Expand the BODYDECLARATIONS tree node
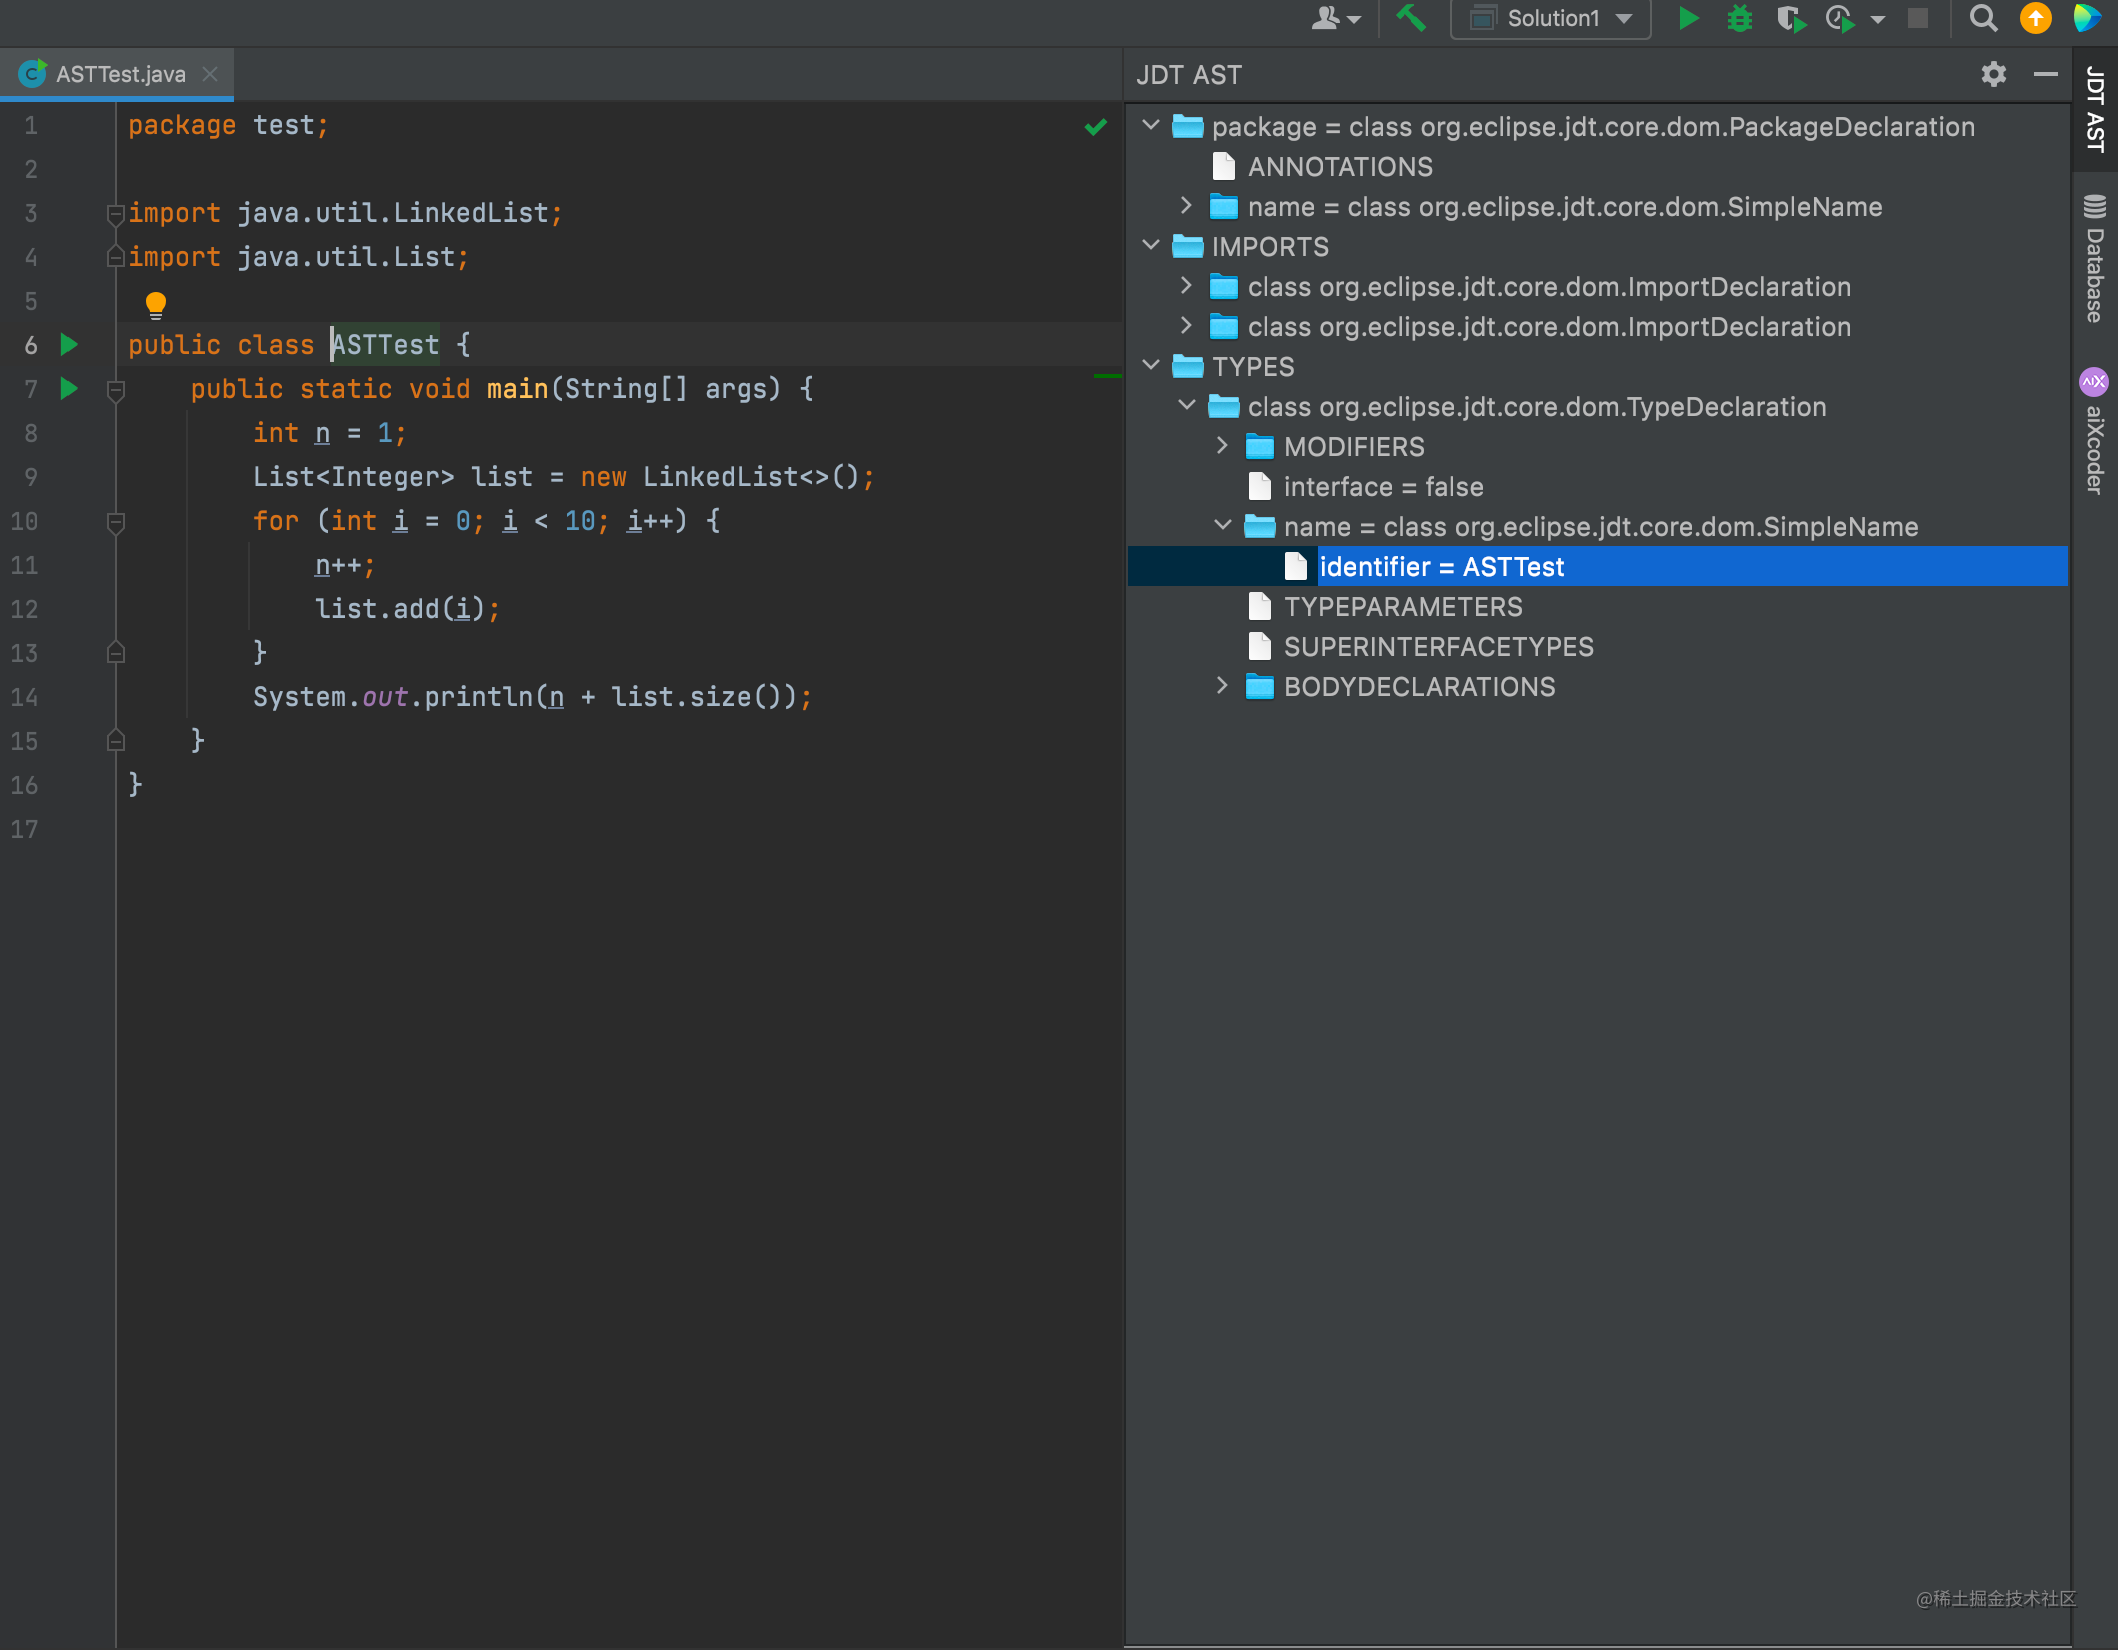Screen dimensions: 2118x1650 click(x=1222, y=686)
